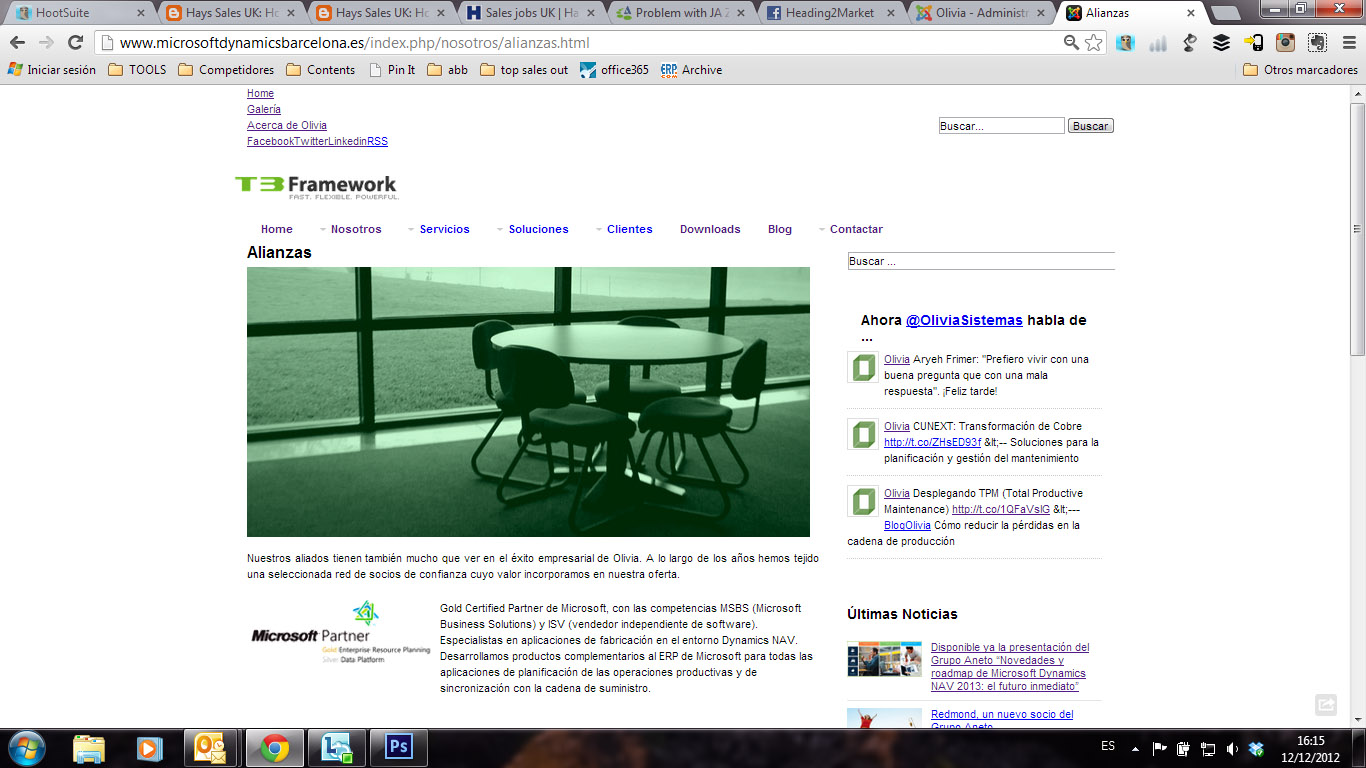Click the desk lamp extension icon
The height and width of the screenshot is (768, 1366).
point(1190,43)
